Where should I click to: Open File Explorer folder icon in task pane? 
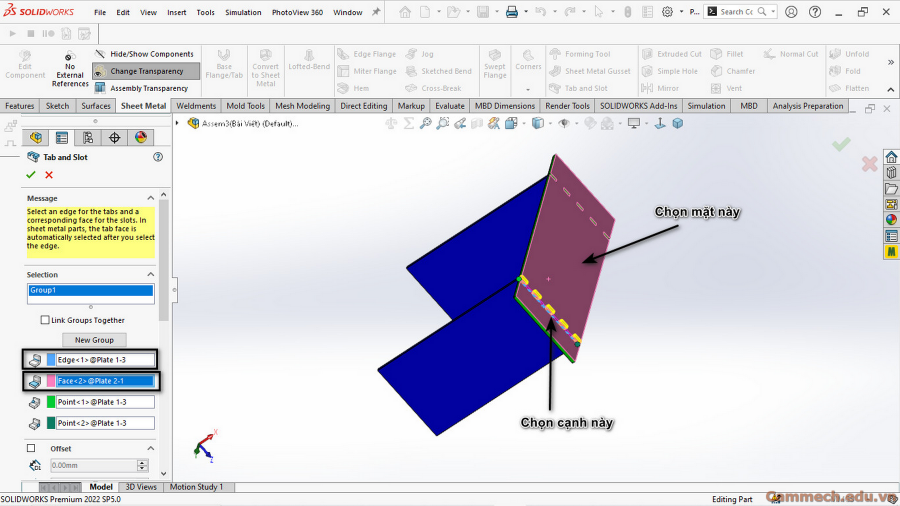click(891, 189)
